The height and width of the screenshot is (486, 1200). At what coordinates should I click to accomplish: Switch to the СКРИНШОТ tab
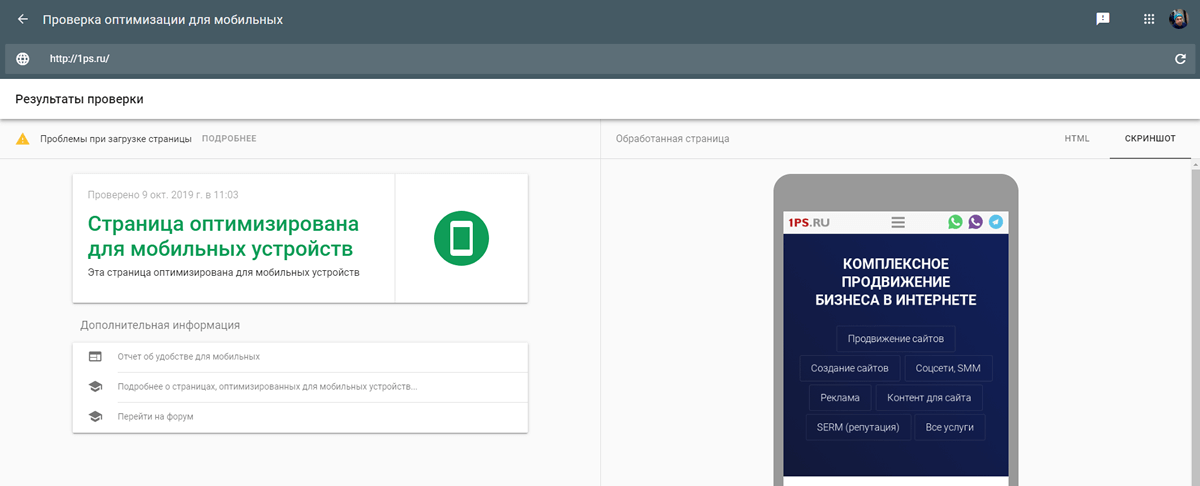(1150, 139)
